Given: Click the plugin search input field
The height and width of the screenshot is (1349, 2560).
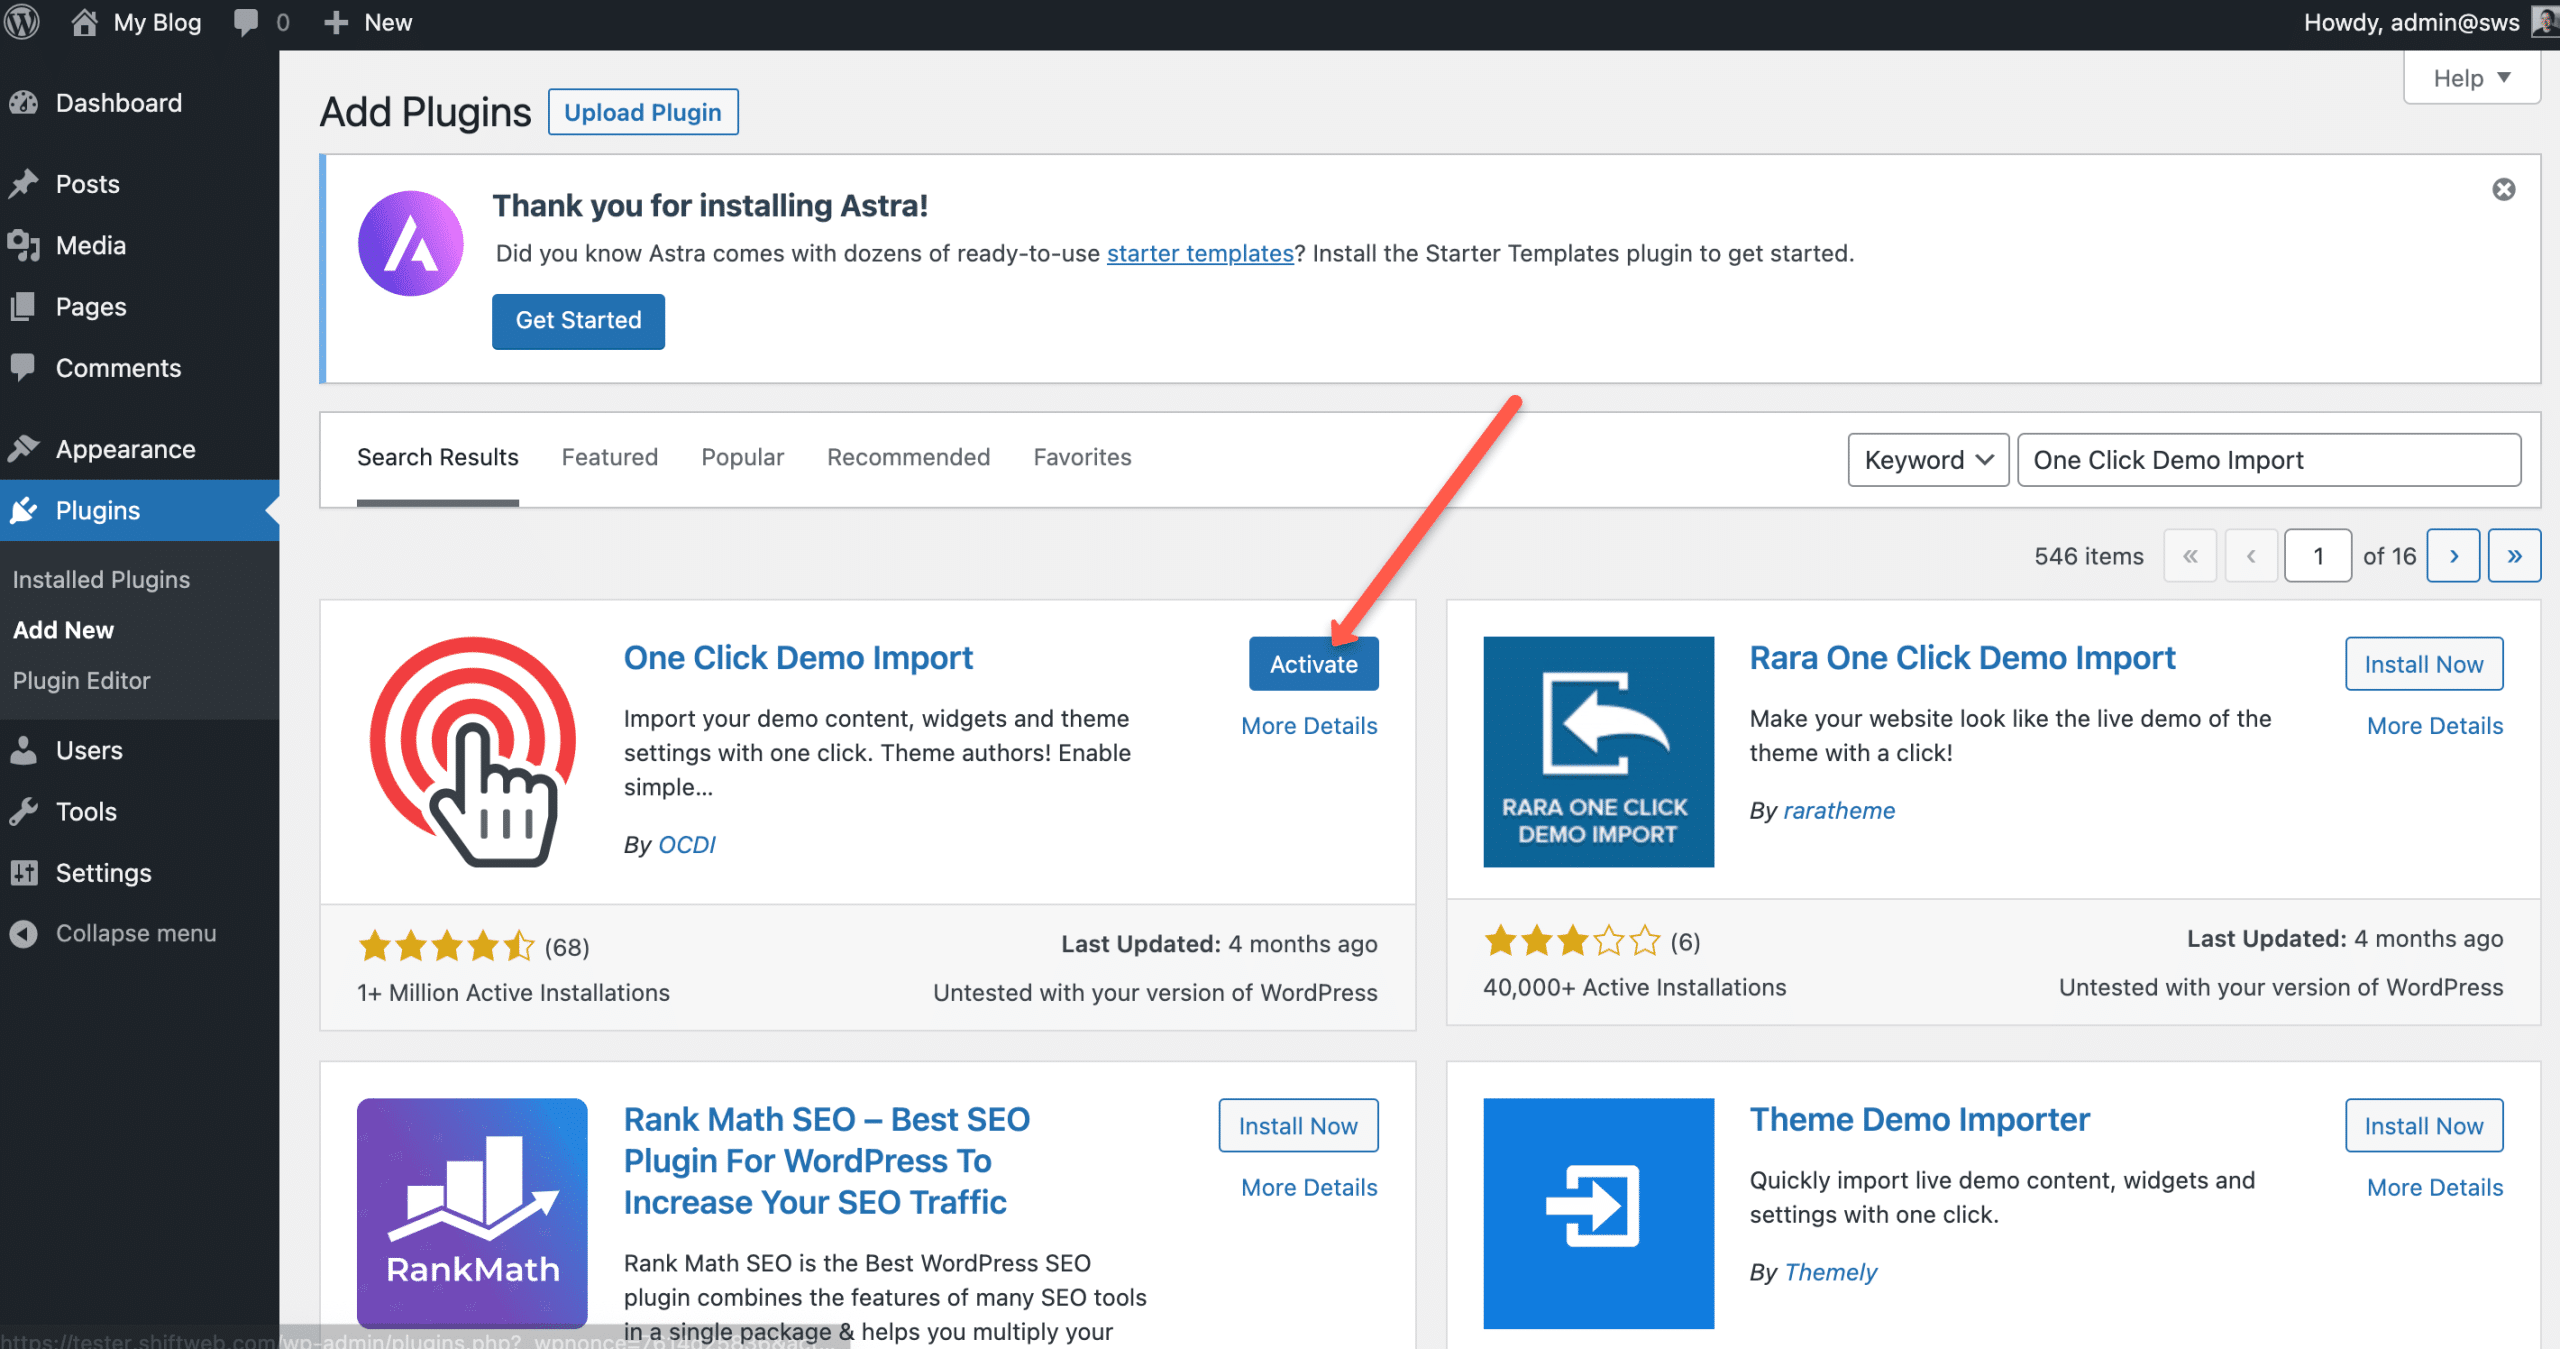Looking at the screenshot, I should pyautogui.click(x=2268, y=460).
